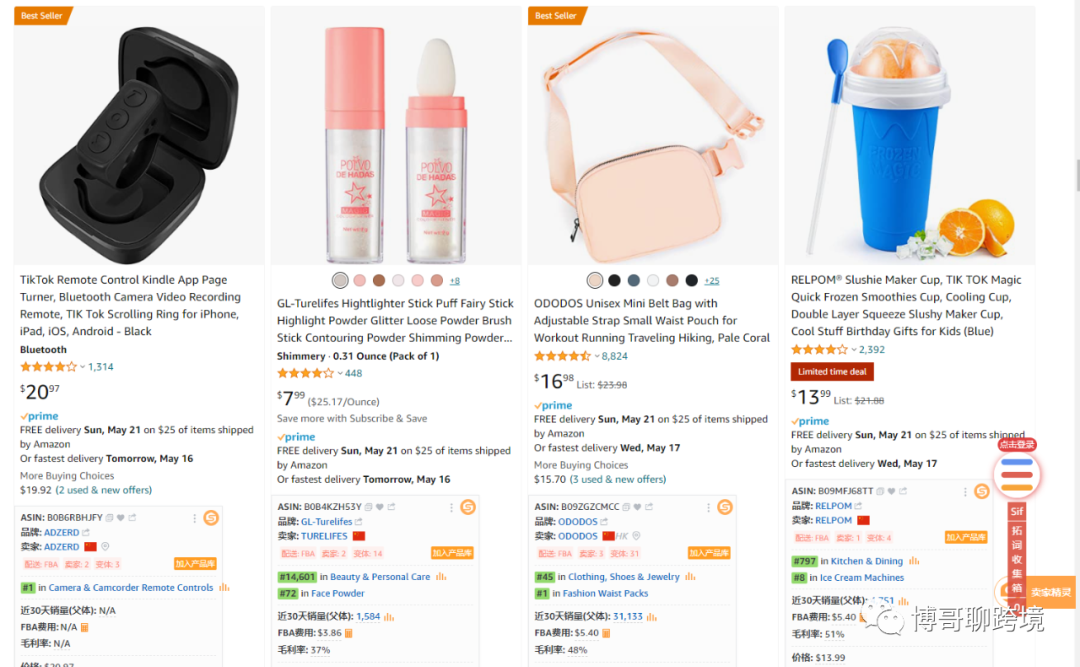Open the share icon next to ASIN B09ZGZCMCC
The width and height of the screenshot is (1080, 667).
click(649, 506)
